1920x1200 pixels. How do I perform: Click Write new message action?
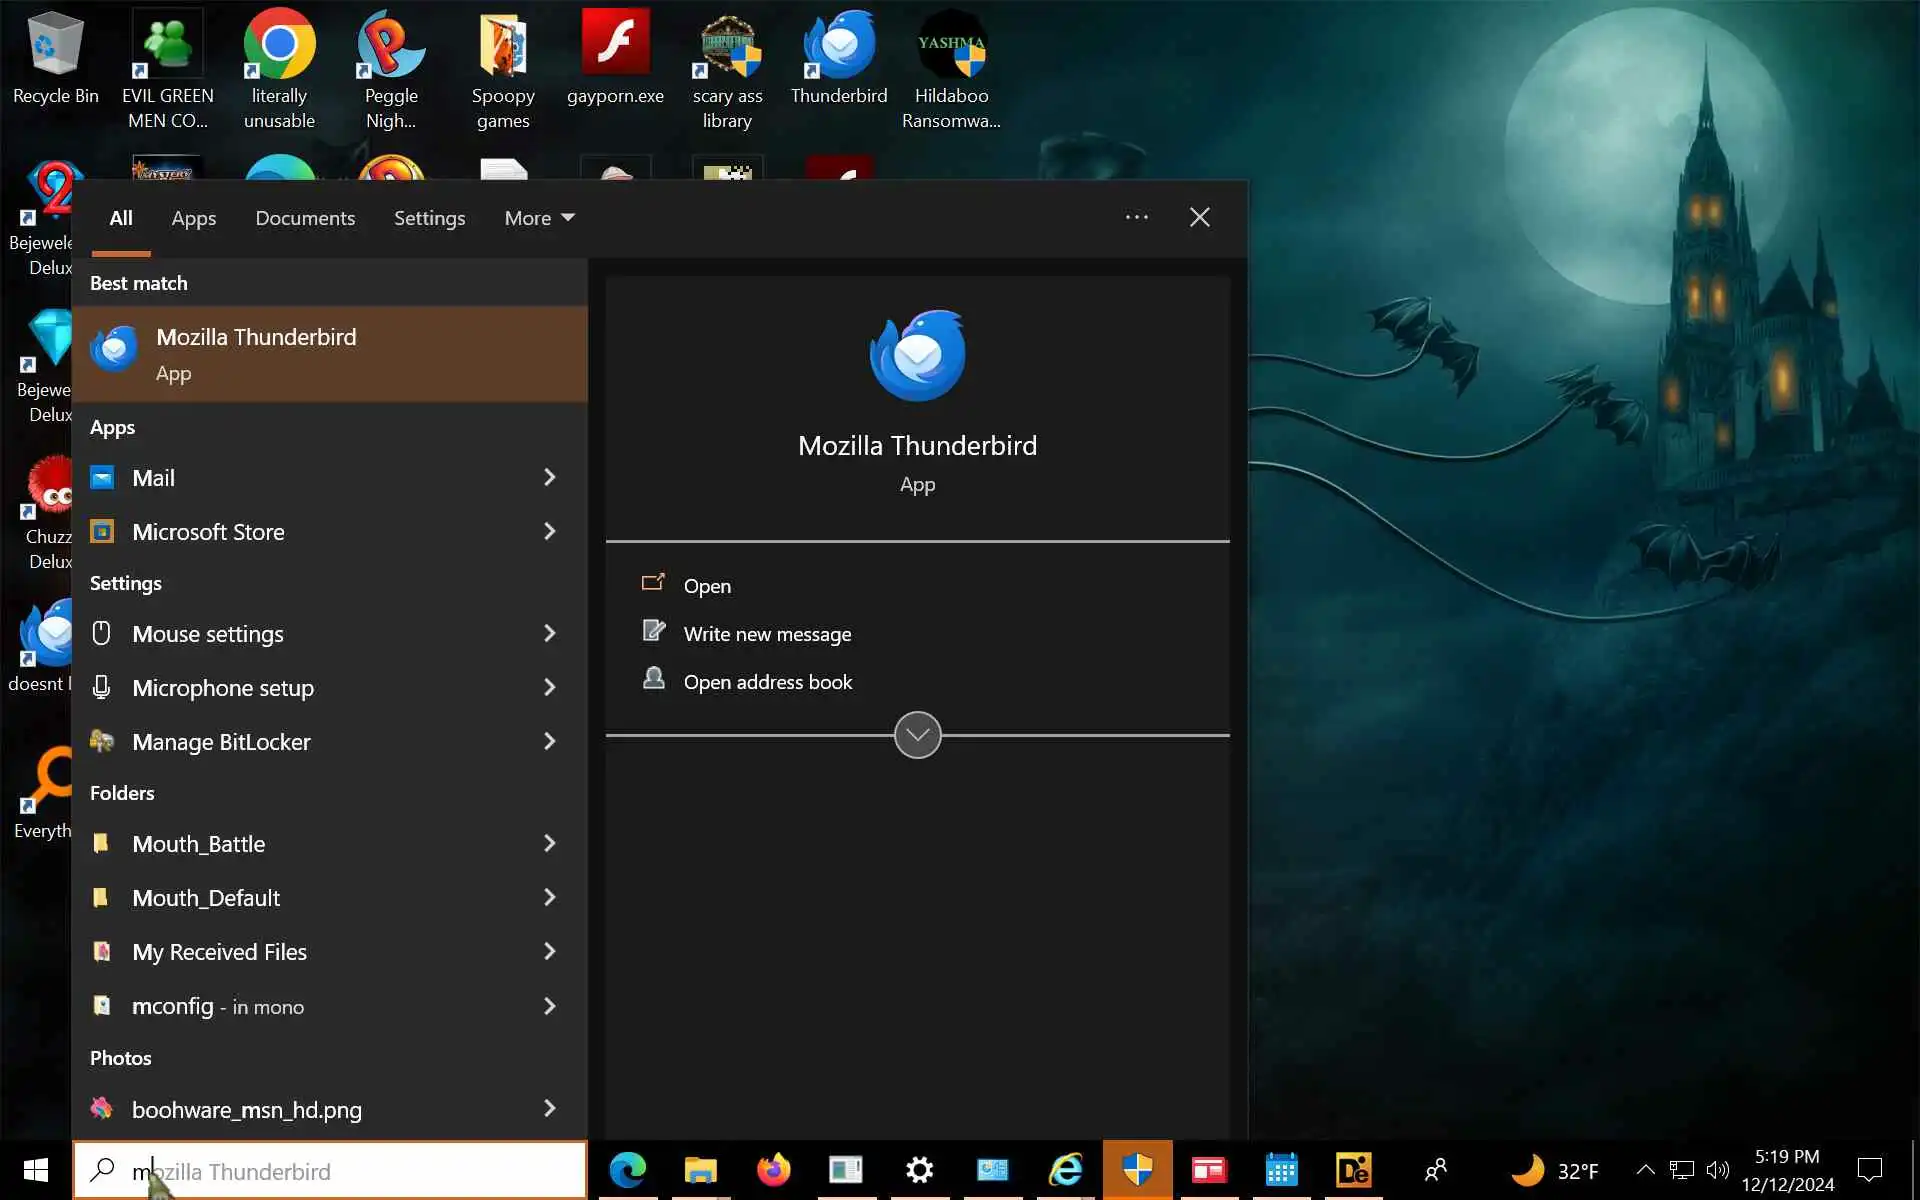coord(766,634)
